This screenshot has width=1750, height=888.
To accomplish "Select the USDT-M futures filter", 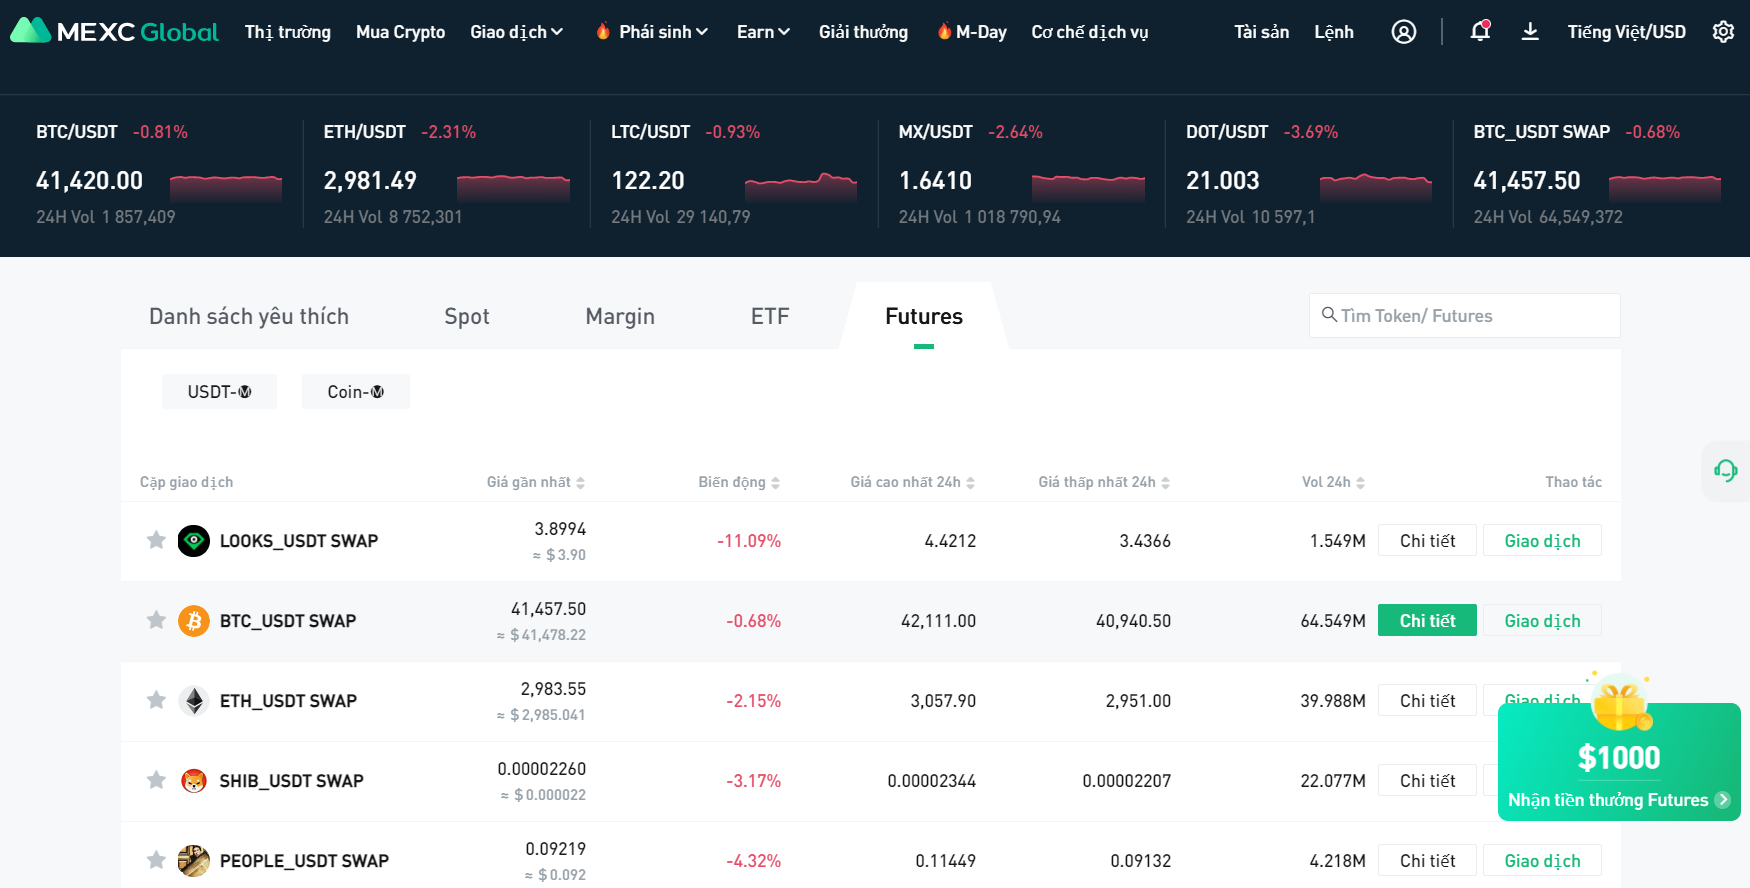I will [x=219, y=392].
